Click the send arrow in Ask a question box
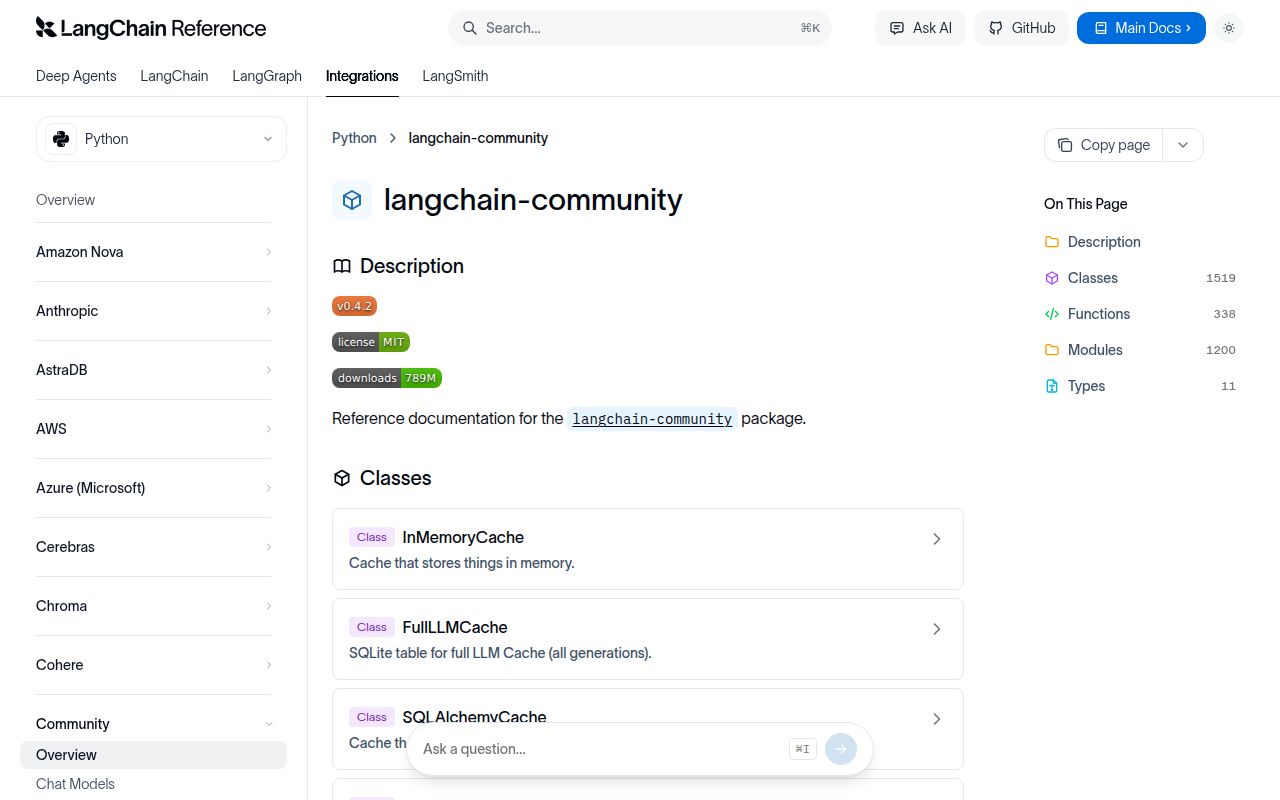 click(x=841, y=749)
